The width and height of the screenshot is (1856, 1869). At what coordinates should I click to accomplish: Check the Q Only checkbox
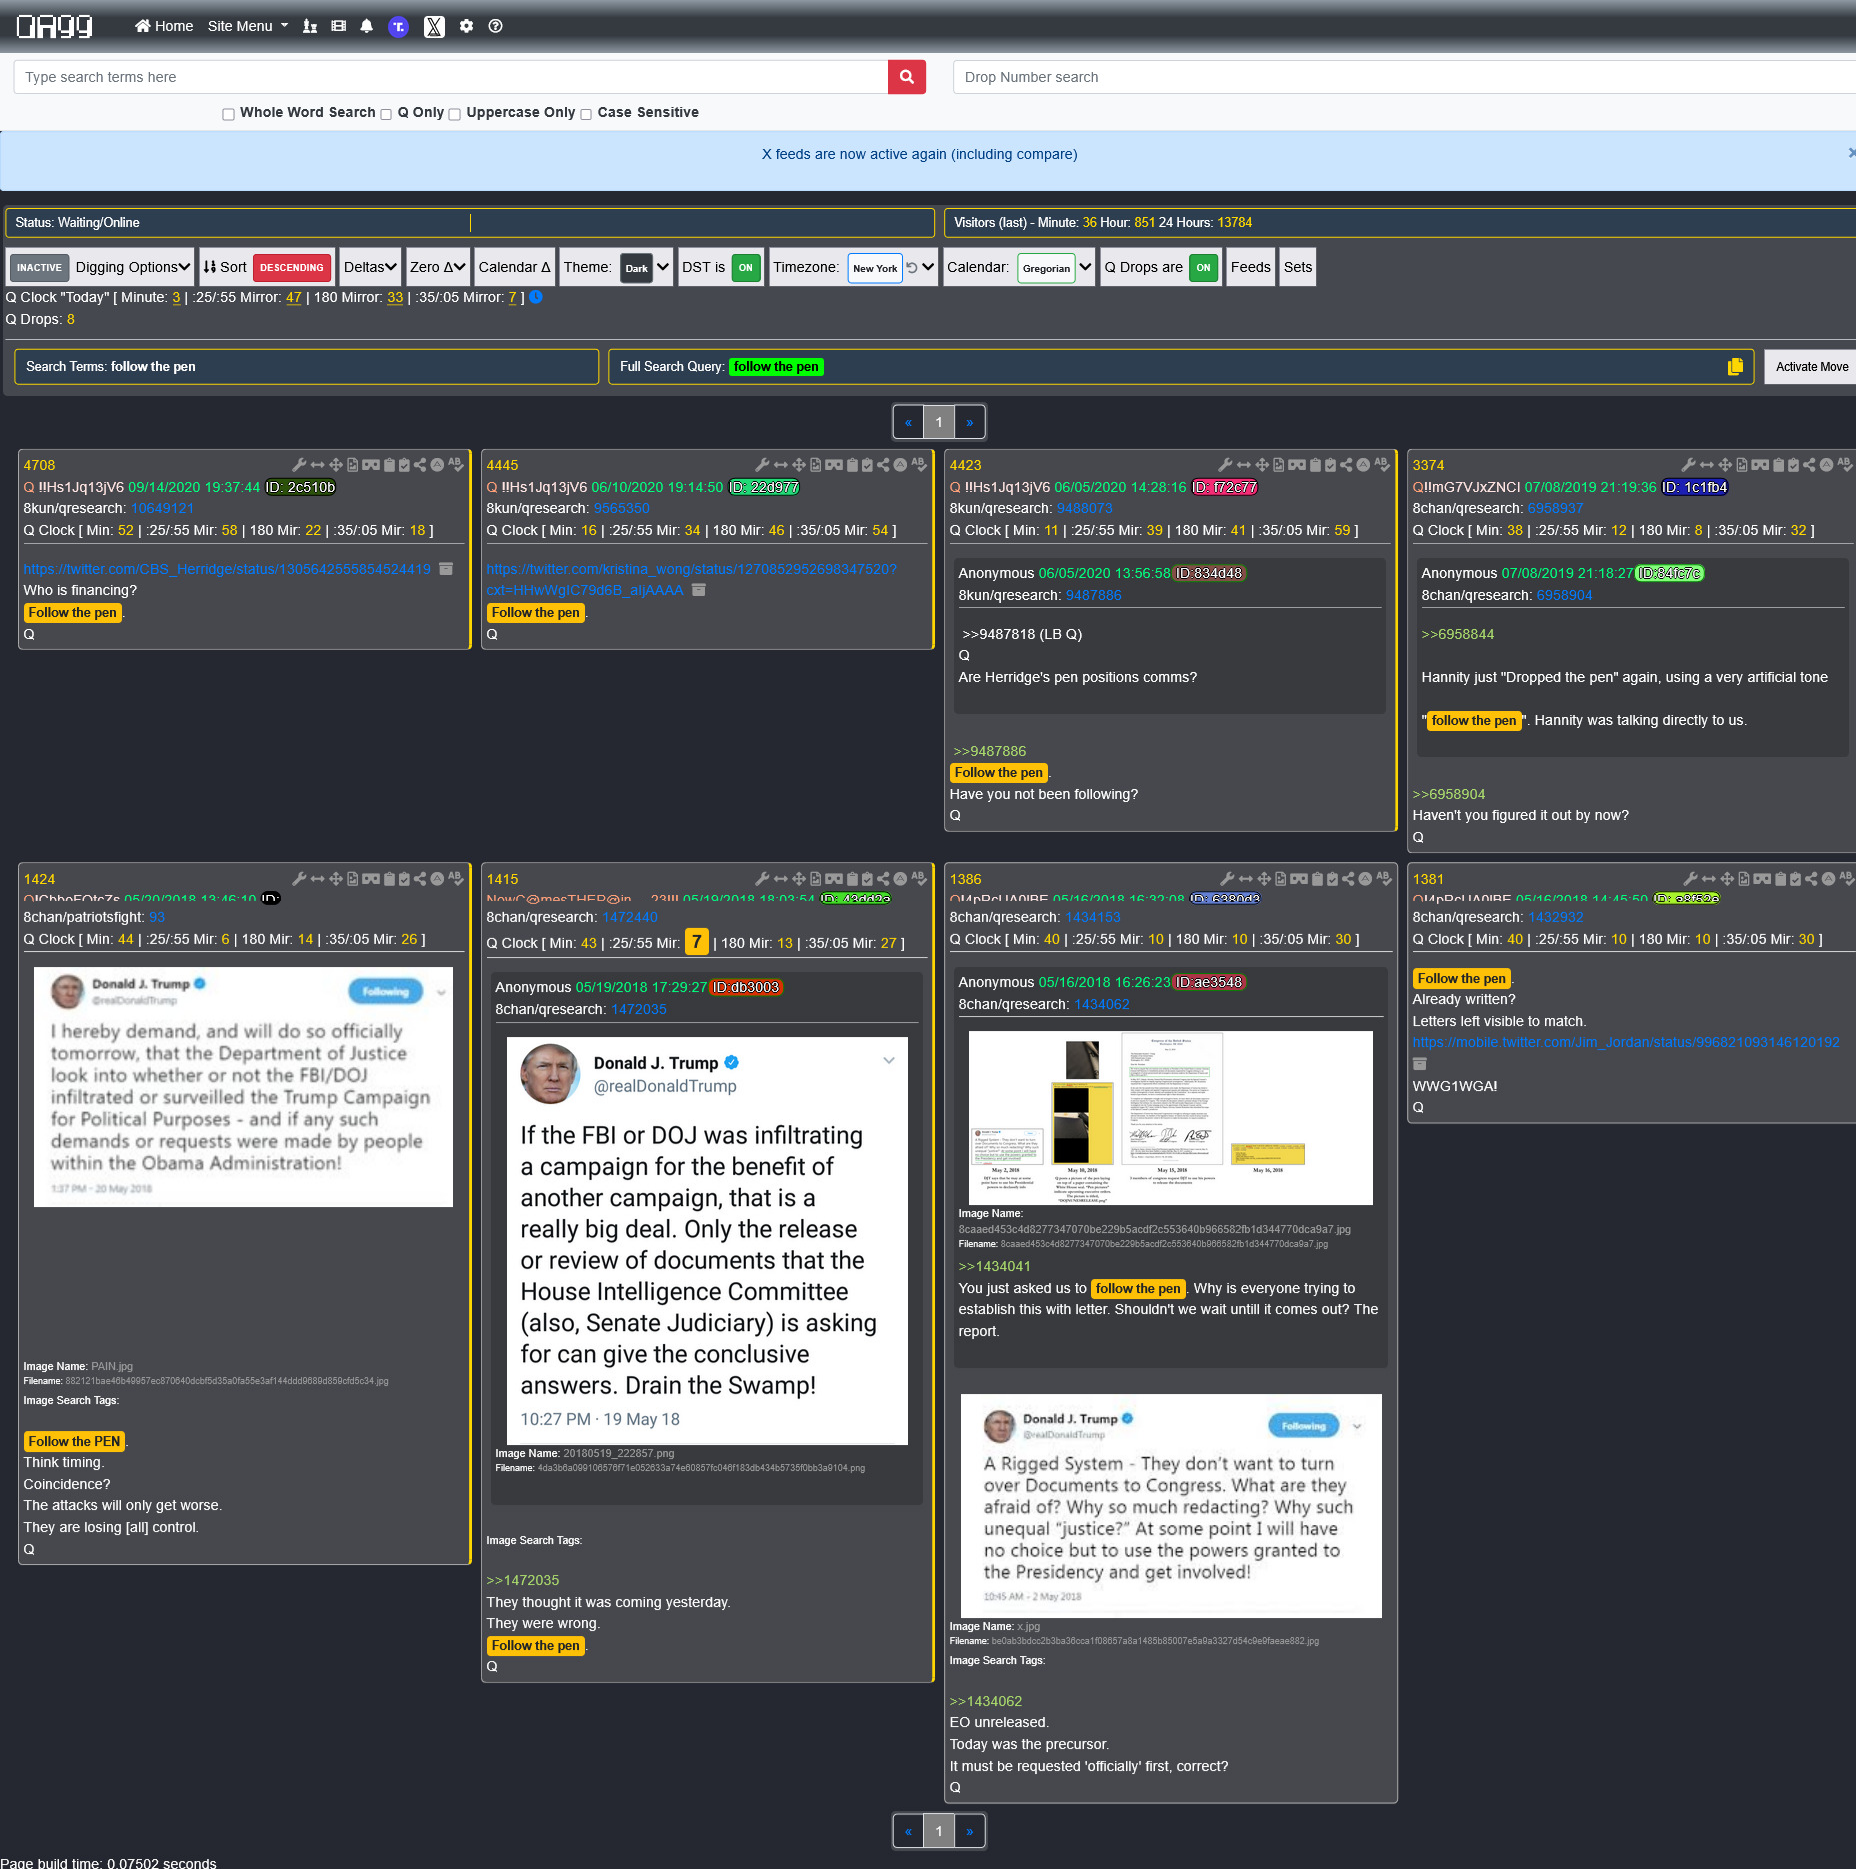pos(386,114)
